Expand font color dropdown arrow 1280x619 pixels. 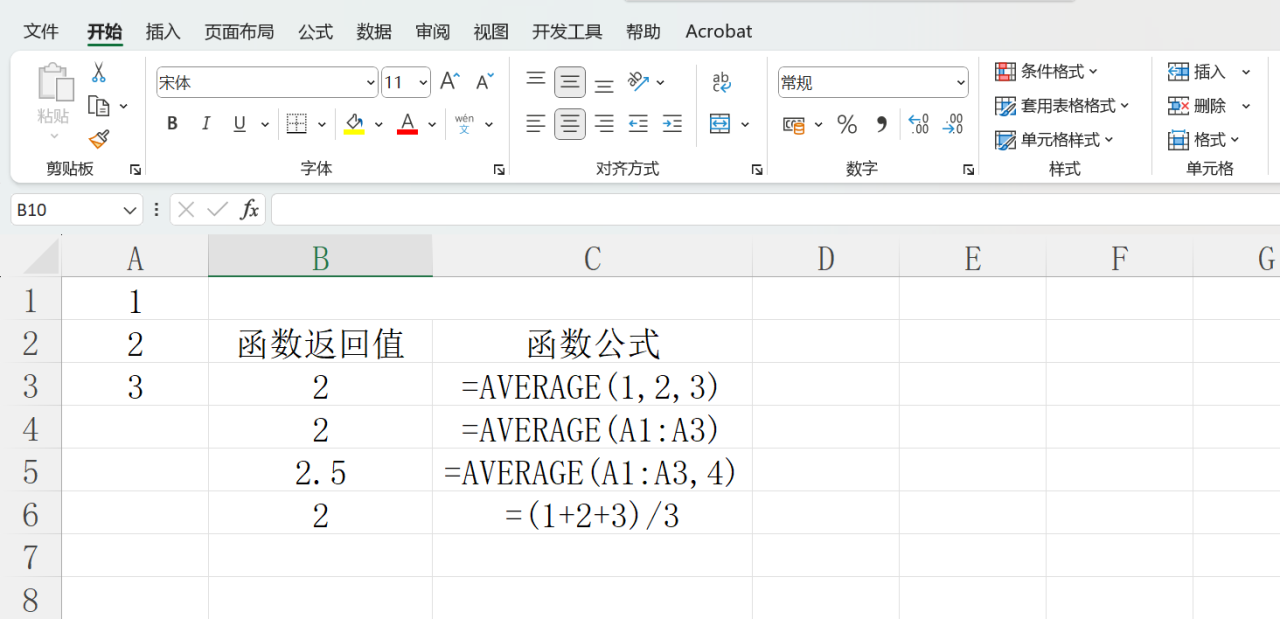[432, 125]
